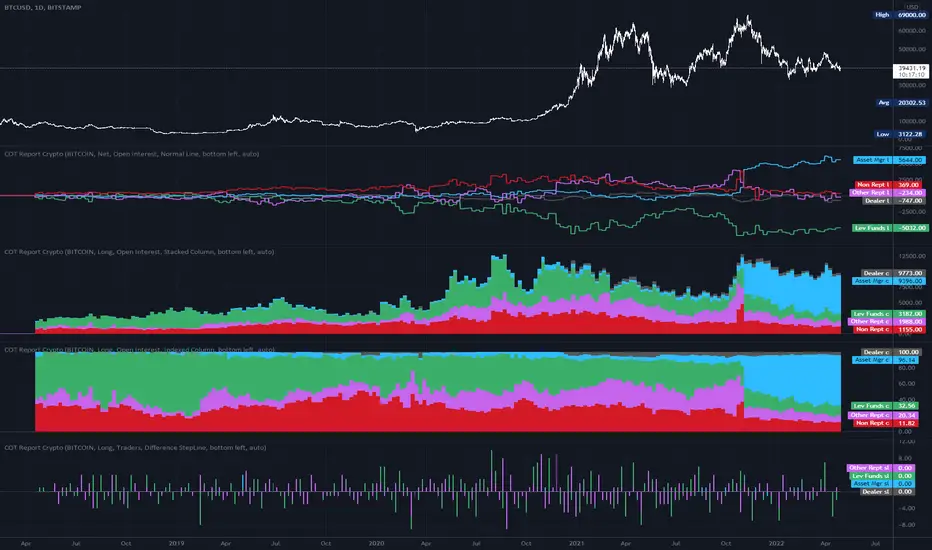This screenshot has width=932, height=550.
Task: Click the current price label 39431.19
Action: click(911, 71)
